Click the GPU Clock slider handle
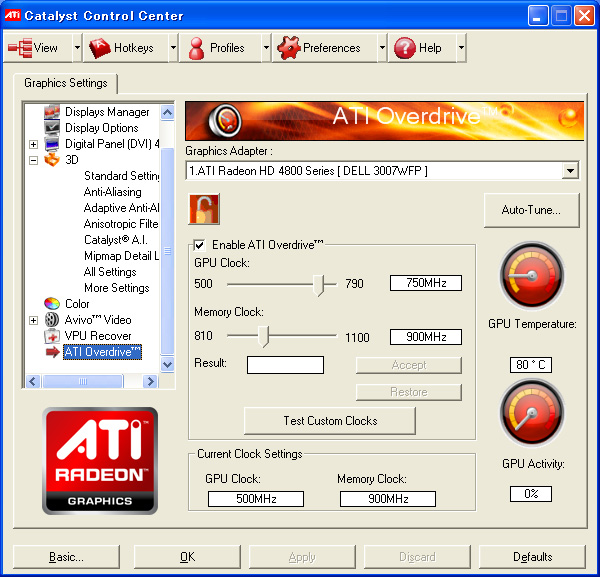The height and width of the screenshot is (577, 600). click(318, 285)
